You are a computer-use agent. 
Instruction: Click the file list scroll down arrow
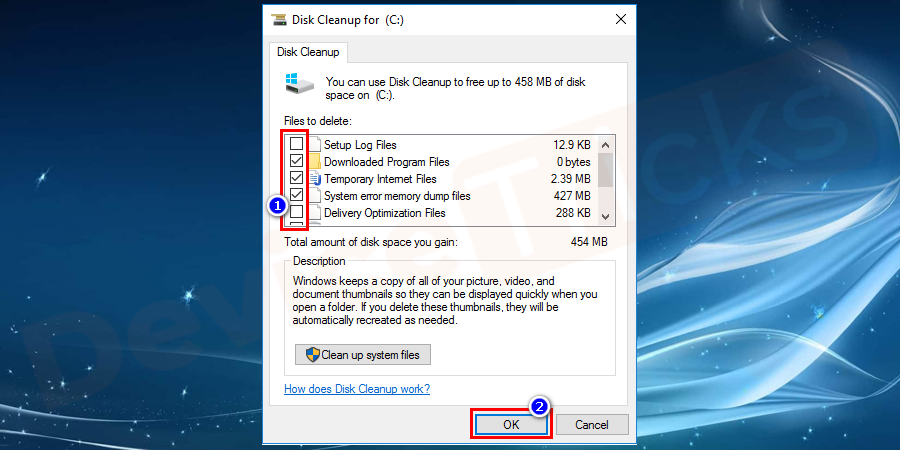(606, 216)
